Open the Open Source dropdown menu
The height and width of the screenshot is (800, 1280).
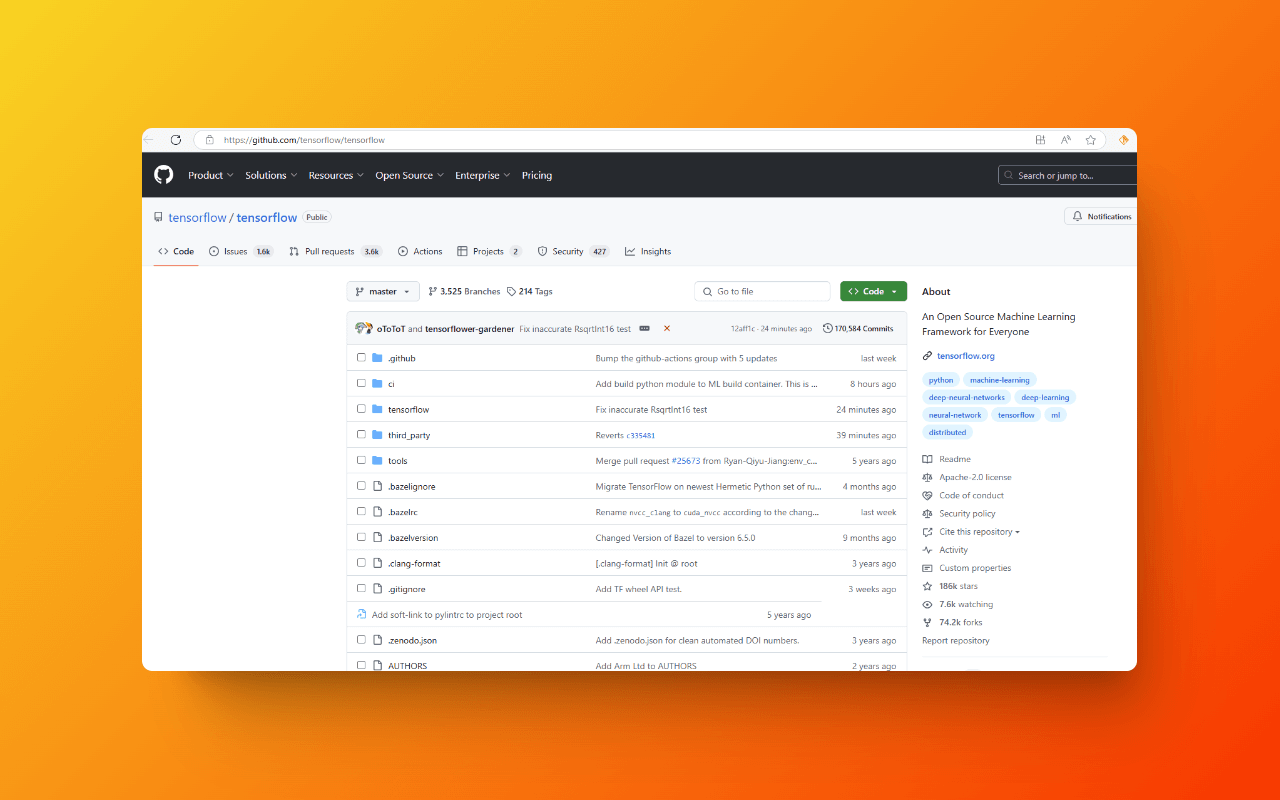point(410,175)
